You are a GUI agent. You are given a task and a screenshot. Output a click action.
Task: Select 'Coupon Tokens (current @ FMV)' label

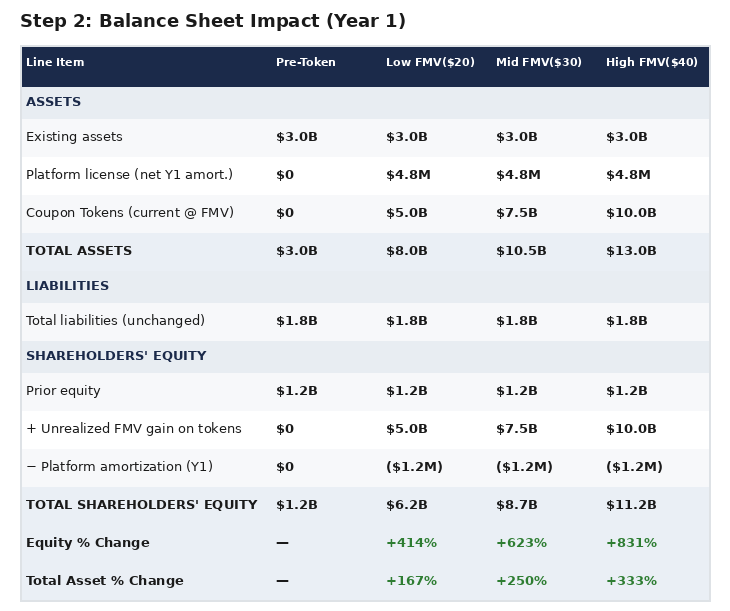129,213
